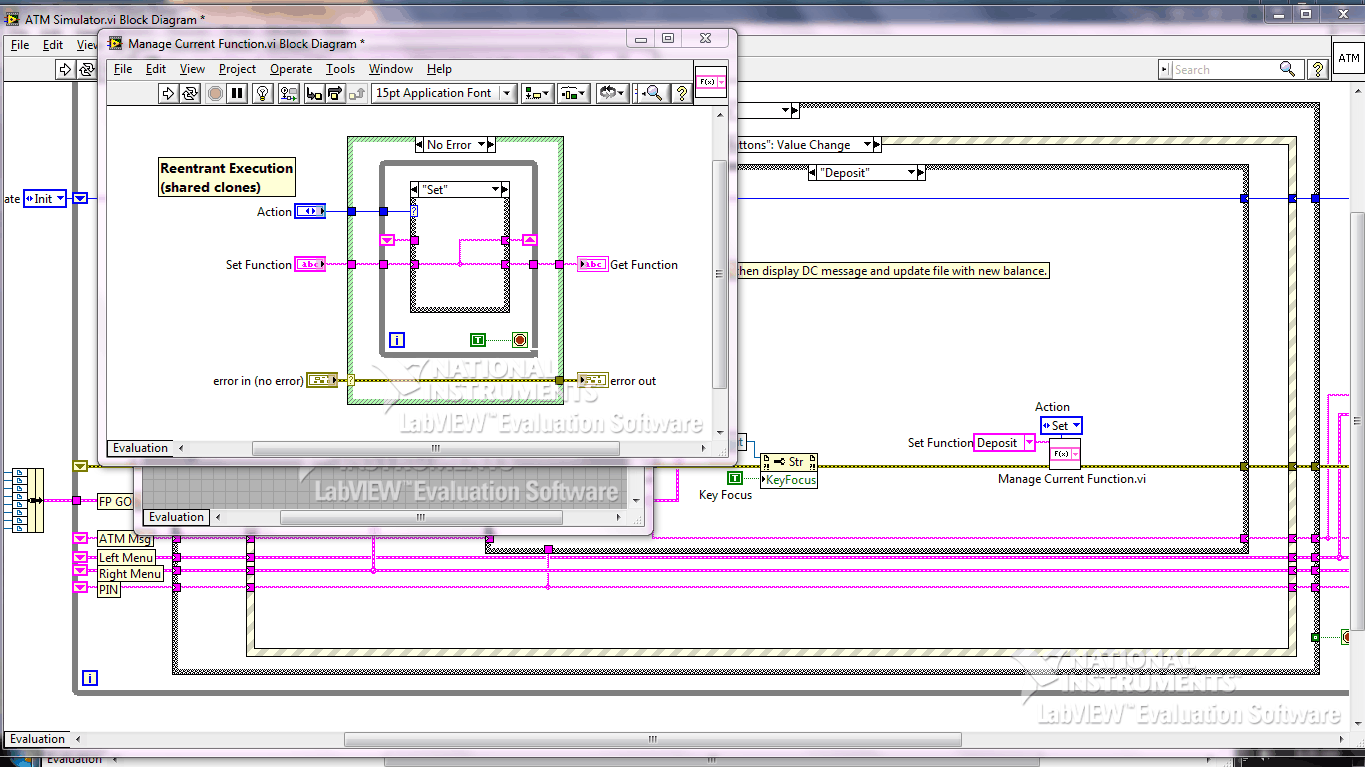
Task: Click Run Continuously in ATM Simulator toolbar
Action: pyautogui.click(x=87, y=69)
